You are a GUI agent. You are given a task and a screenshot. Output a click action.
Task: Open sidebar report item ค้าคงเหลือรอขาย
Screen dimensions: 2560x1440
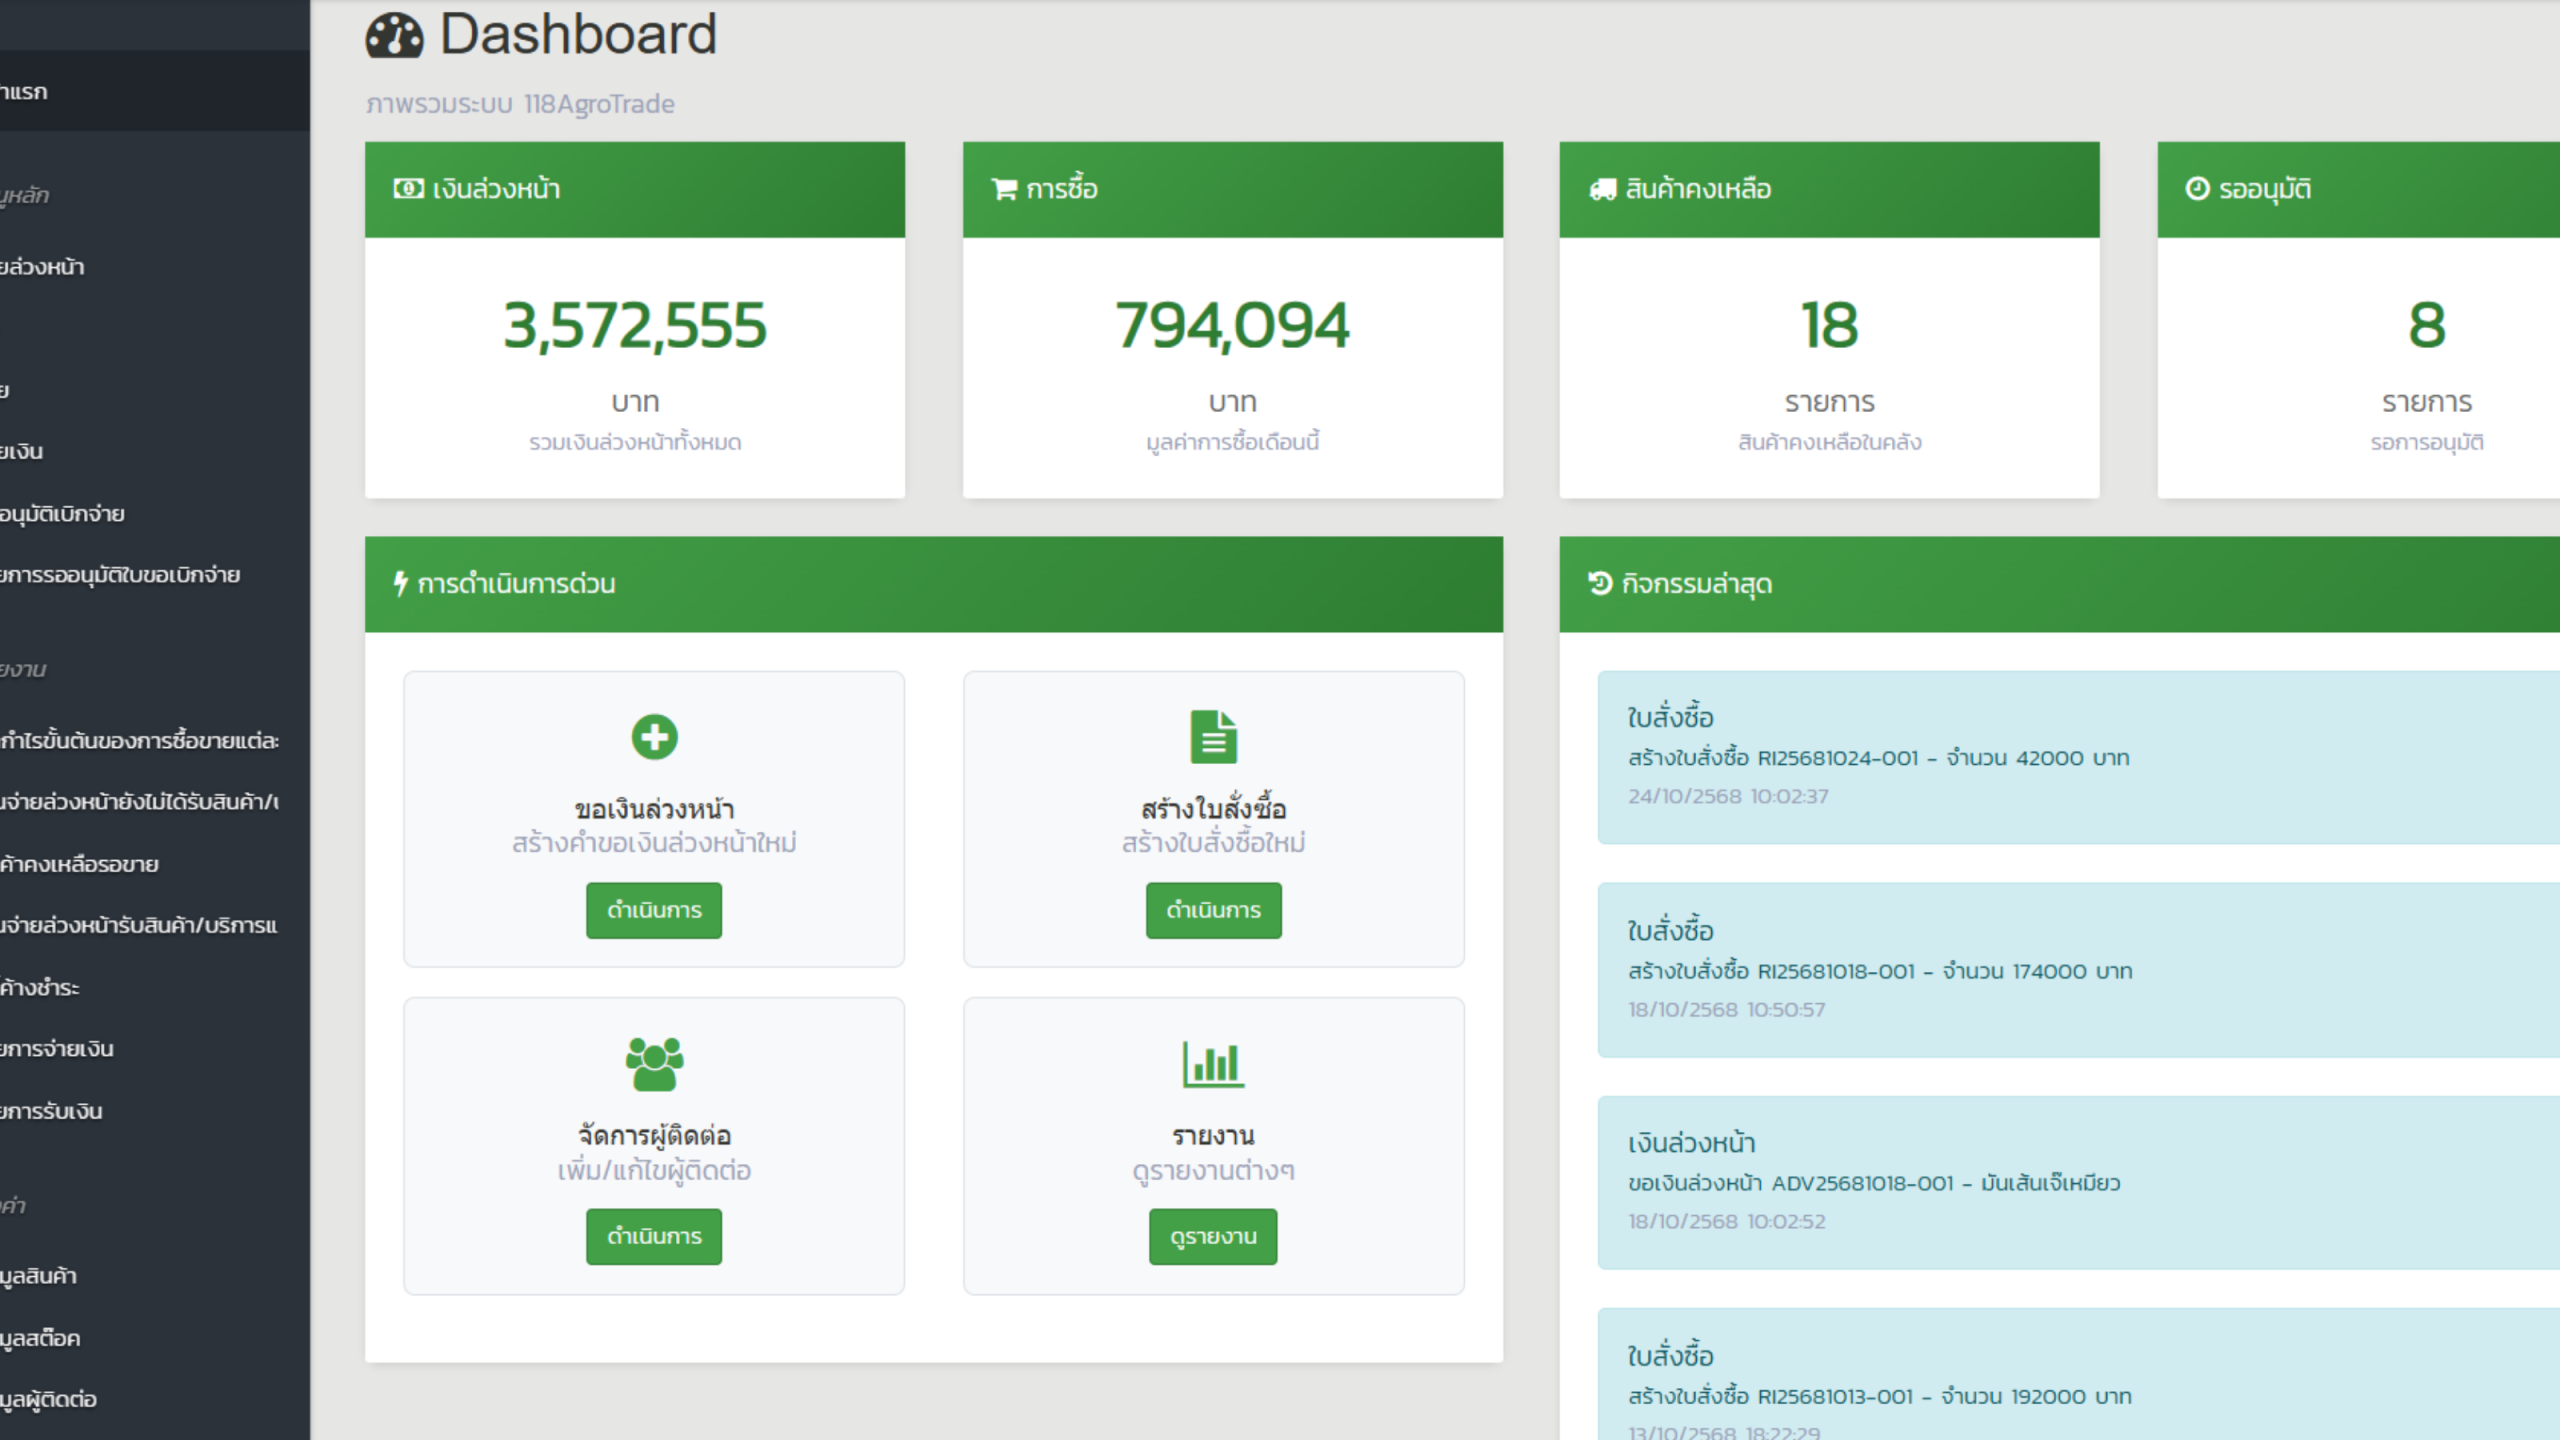click(80, 864)
